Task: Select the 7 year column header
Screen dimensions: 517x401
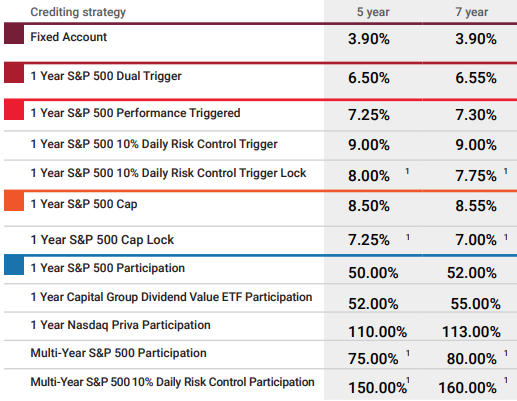Action: coord(472,12)
